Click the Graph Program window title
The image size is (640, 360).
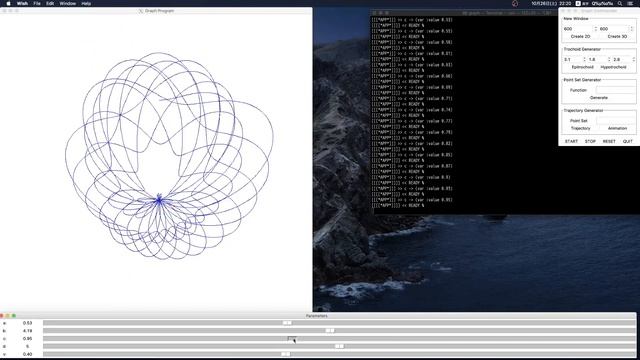pyautogui.click(x=159, y=11)
